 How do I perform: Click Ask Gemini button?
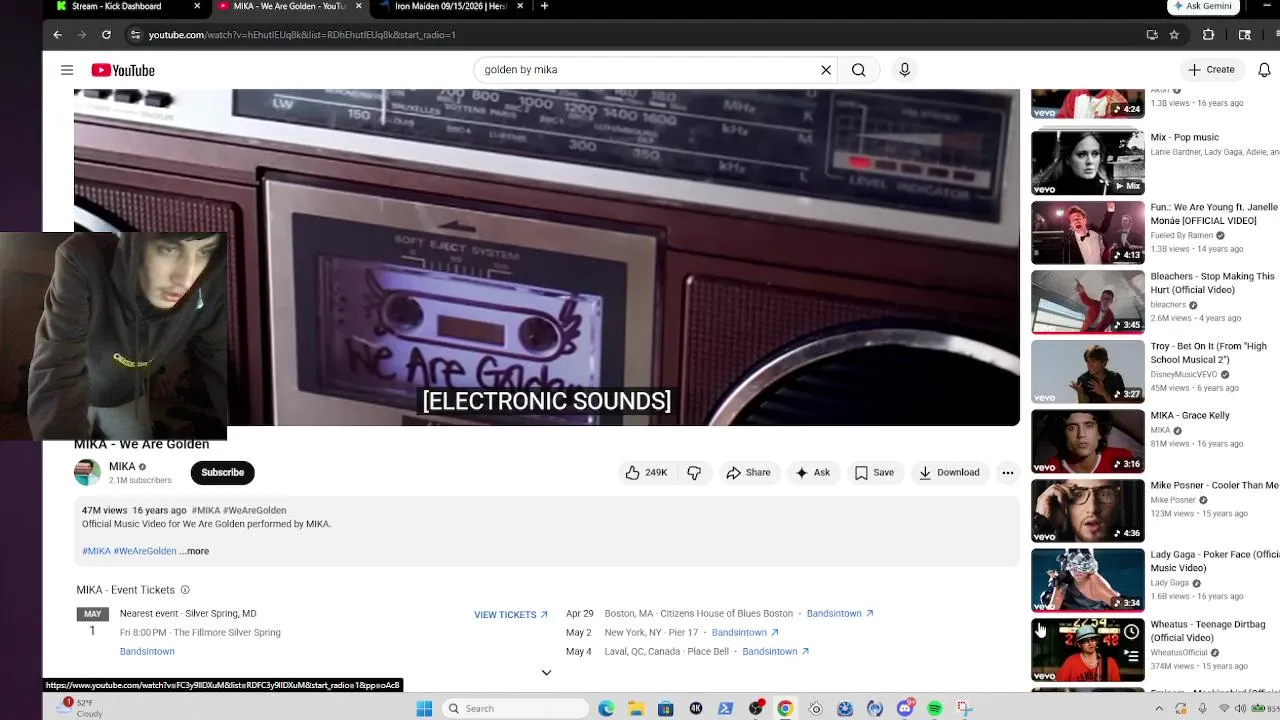[1204, 6]
